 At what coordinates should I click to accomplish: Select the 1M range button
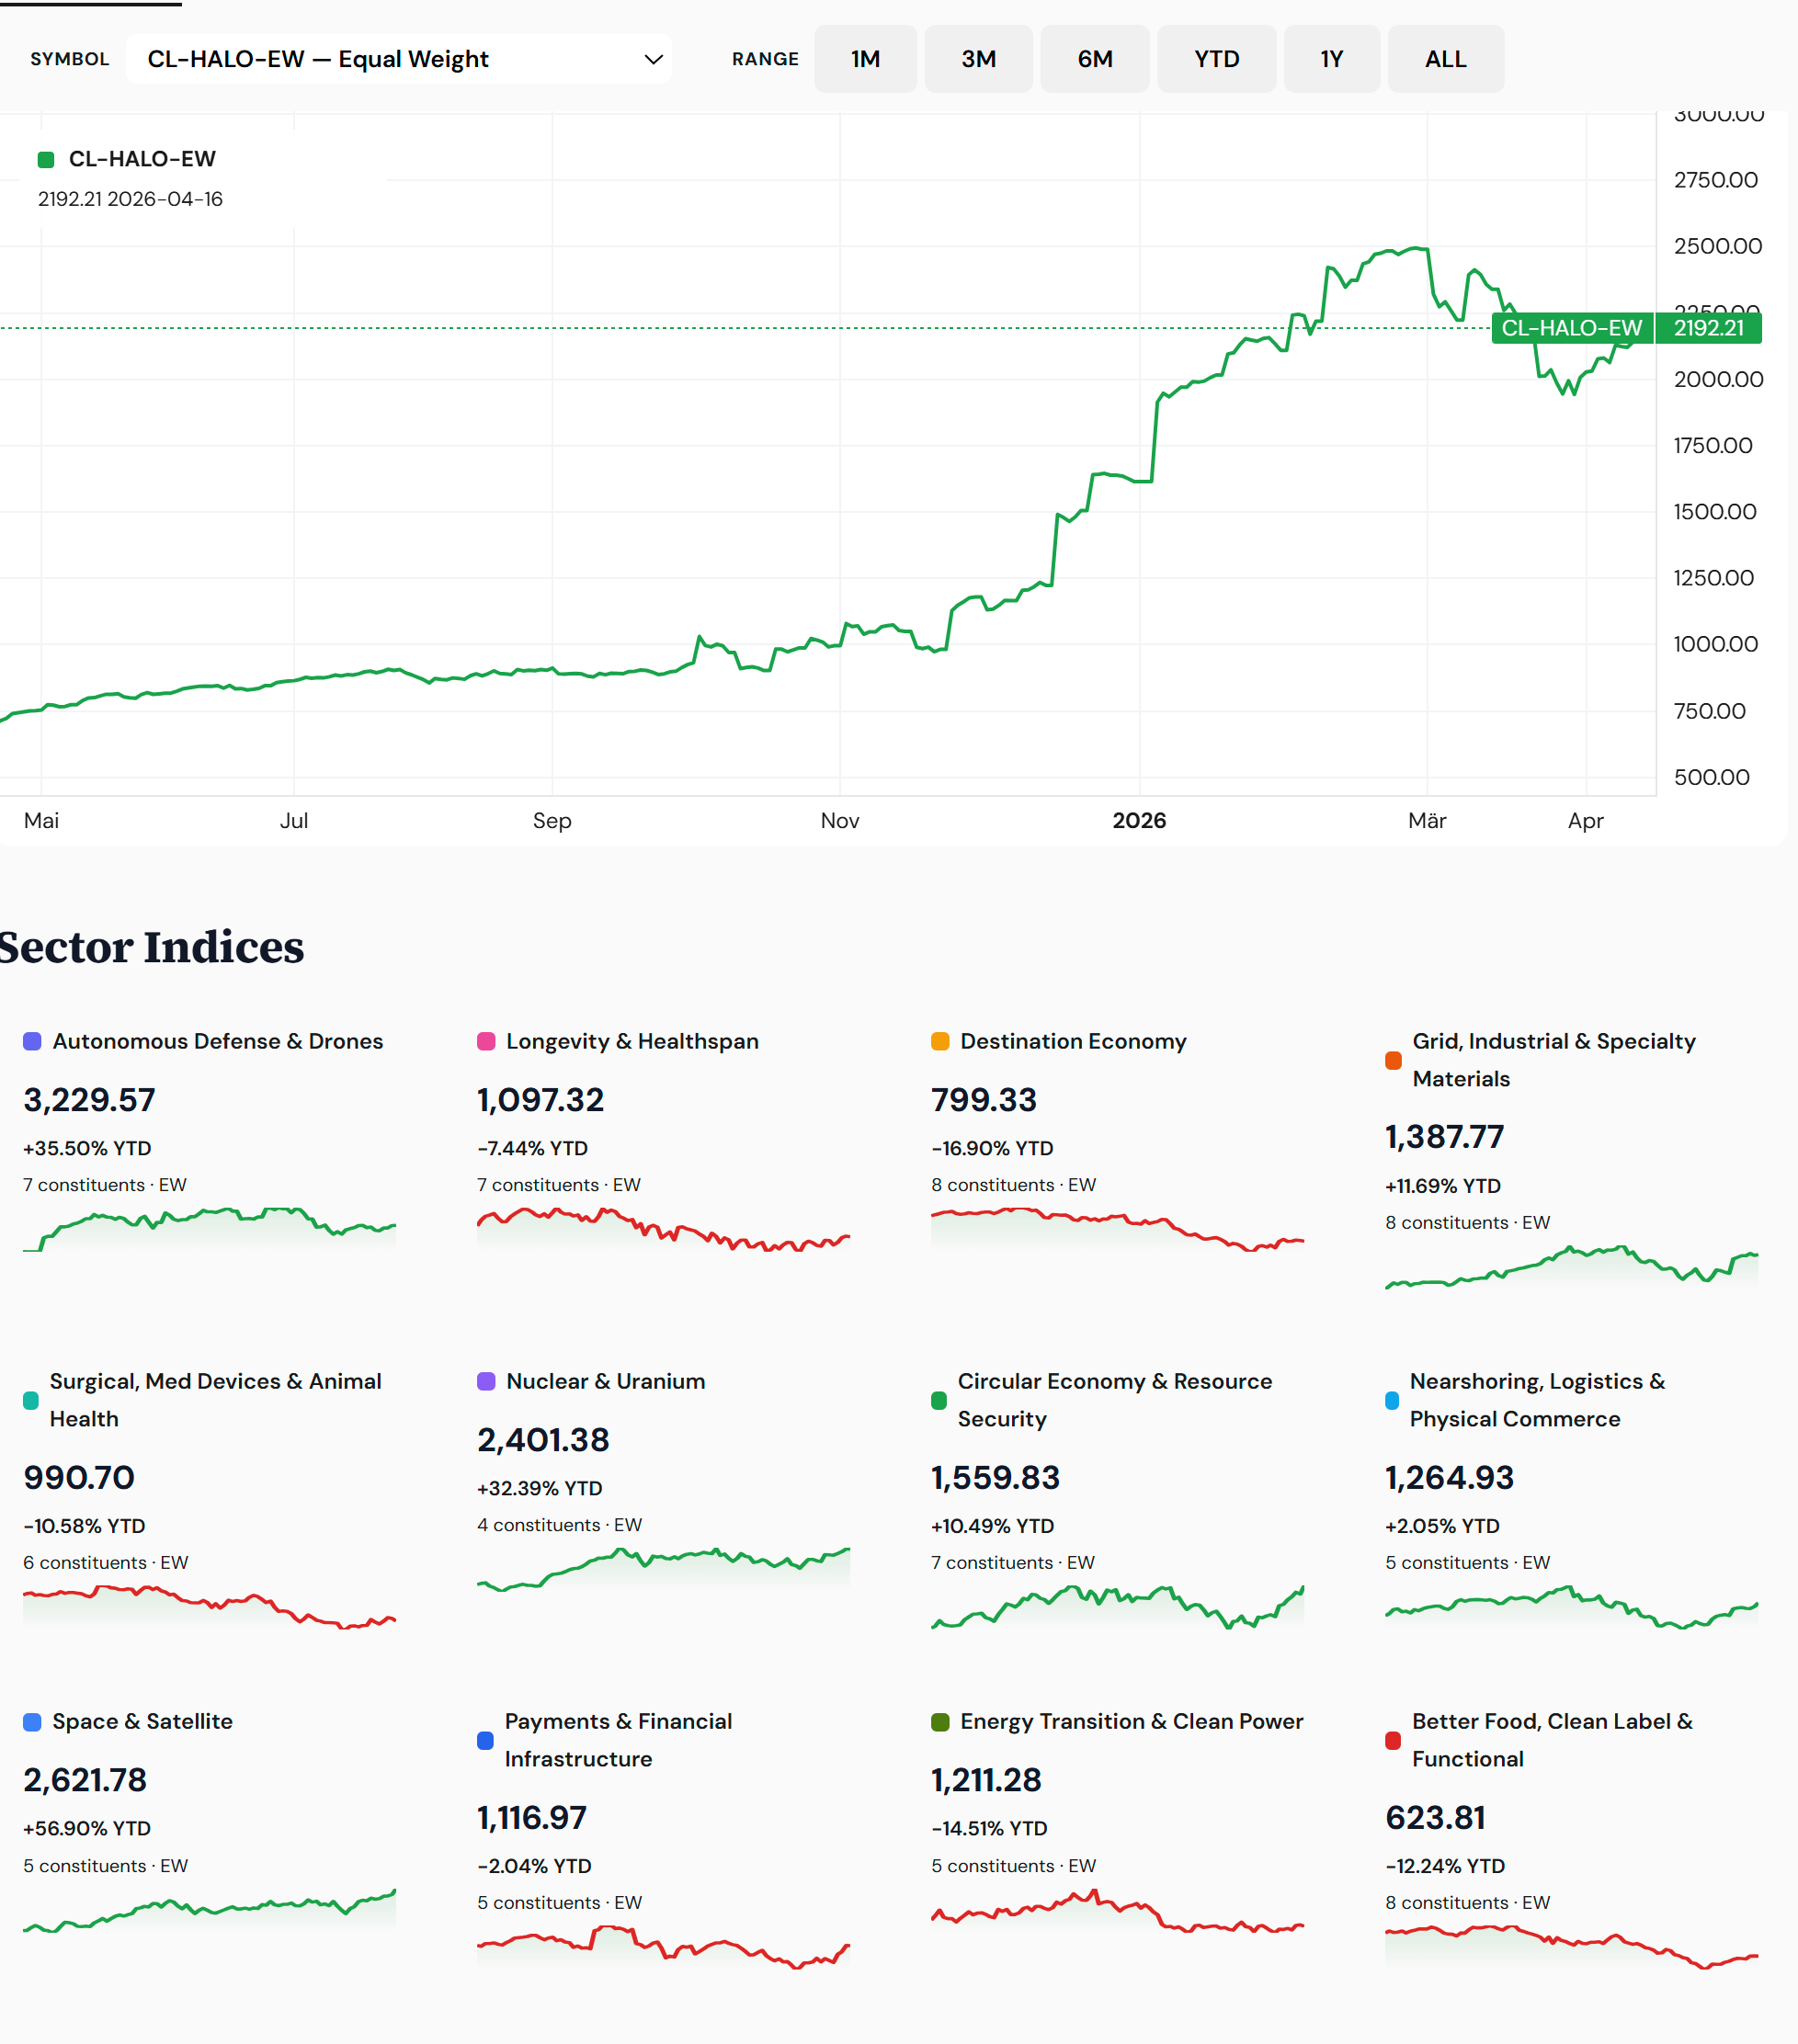(x=865, y=59)
